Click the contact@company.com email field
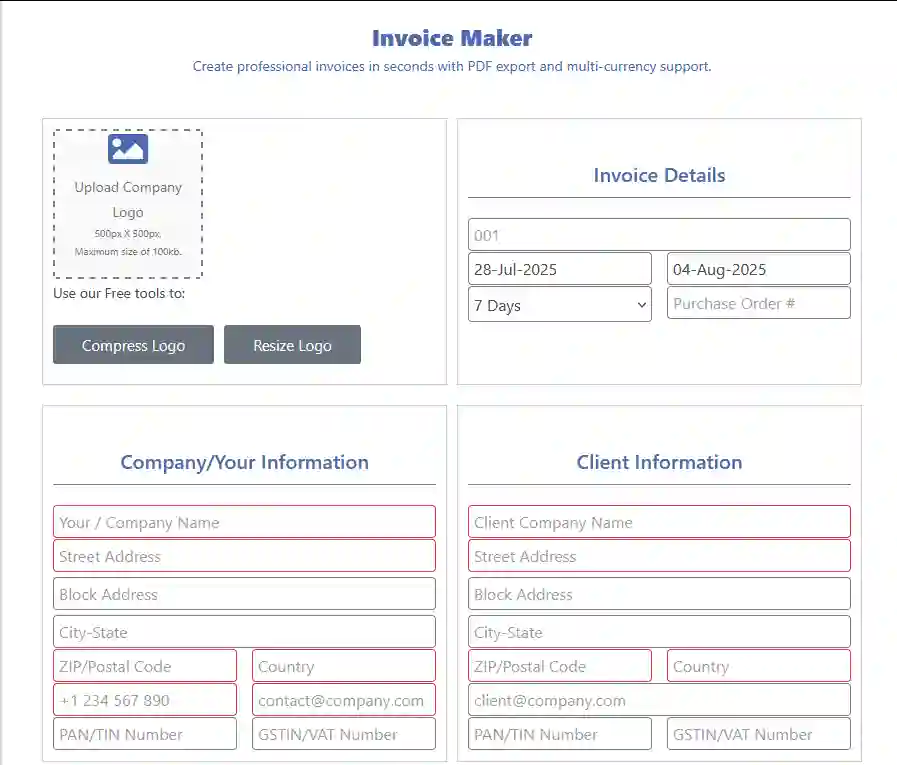Viewport: 897px width, 765px height. tap(344, 699)
